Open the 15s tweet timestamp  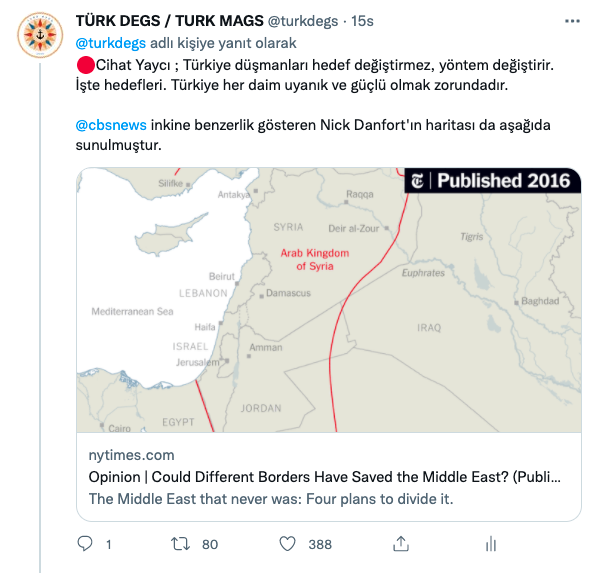[362, 21]
